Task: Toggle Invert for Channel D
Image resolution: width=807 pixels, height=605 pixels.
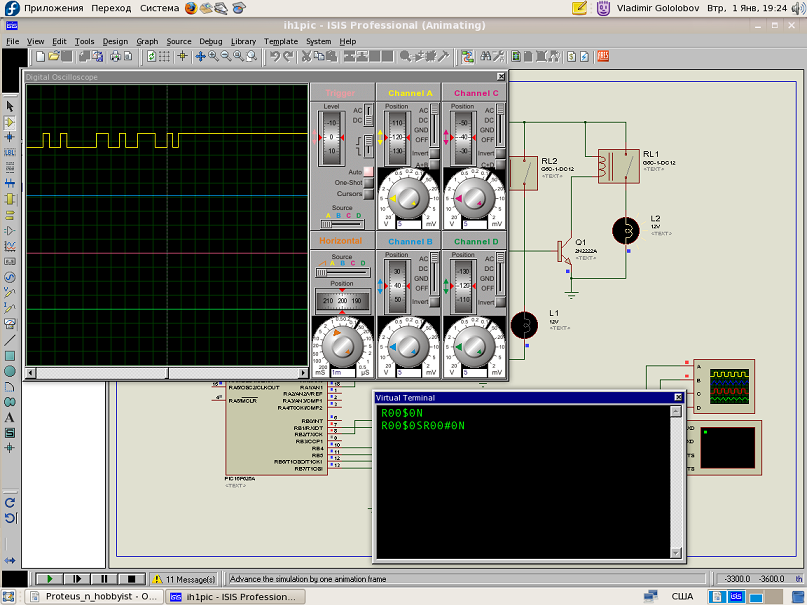Action: point(500,302)
